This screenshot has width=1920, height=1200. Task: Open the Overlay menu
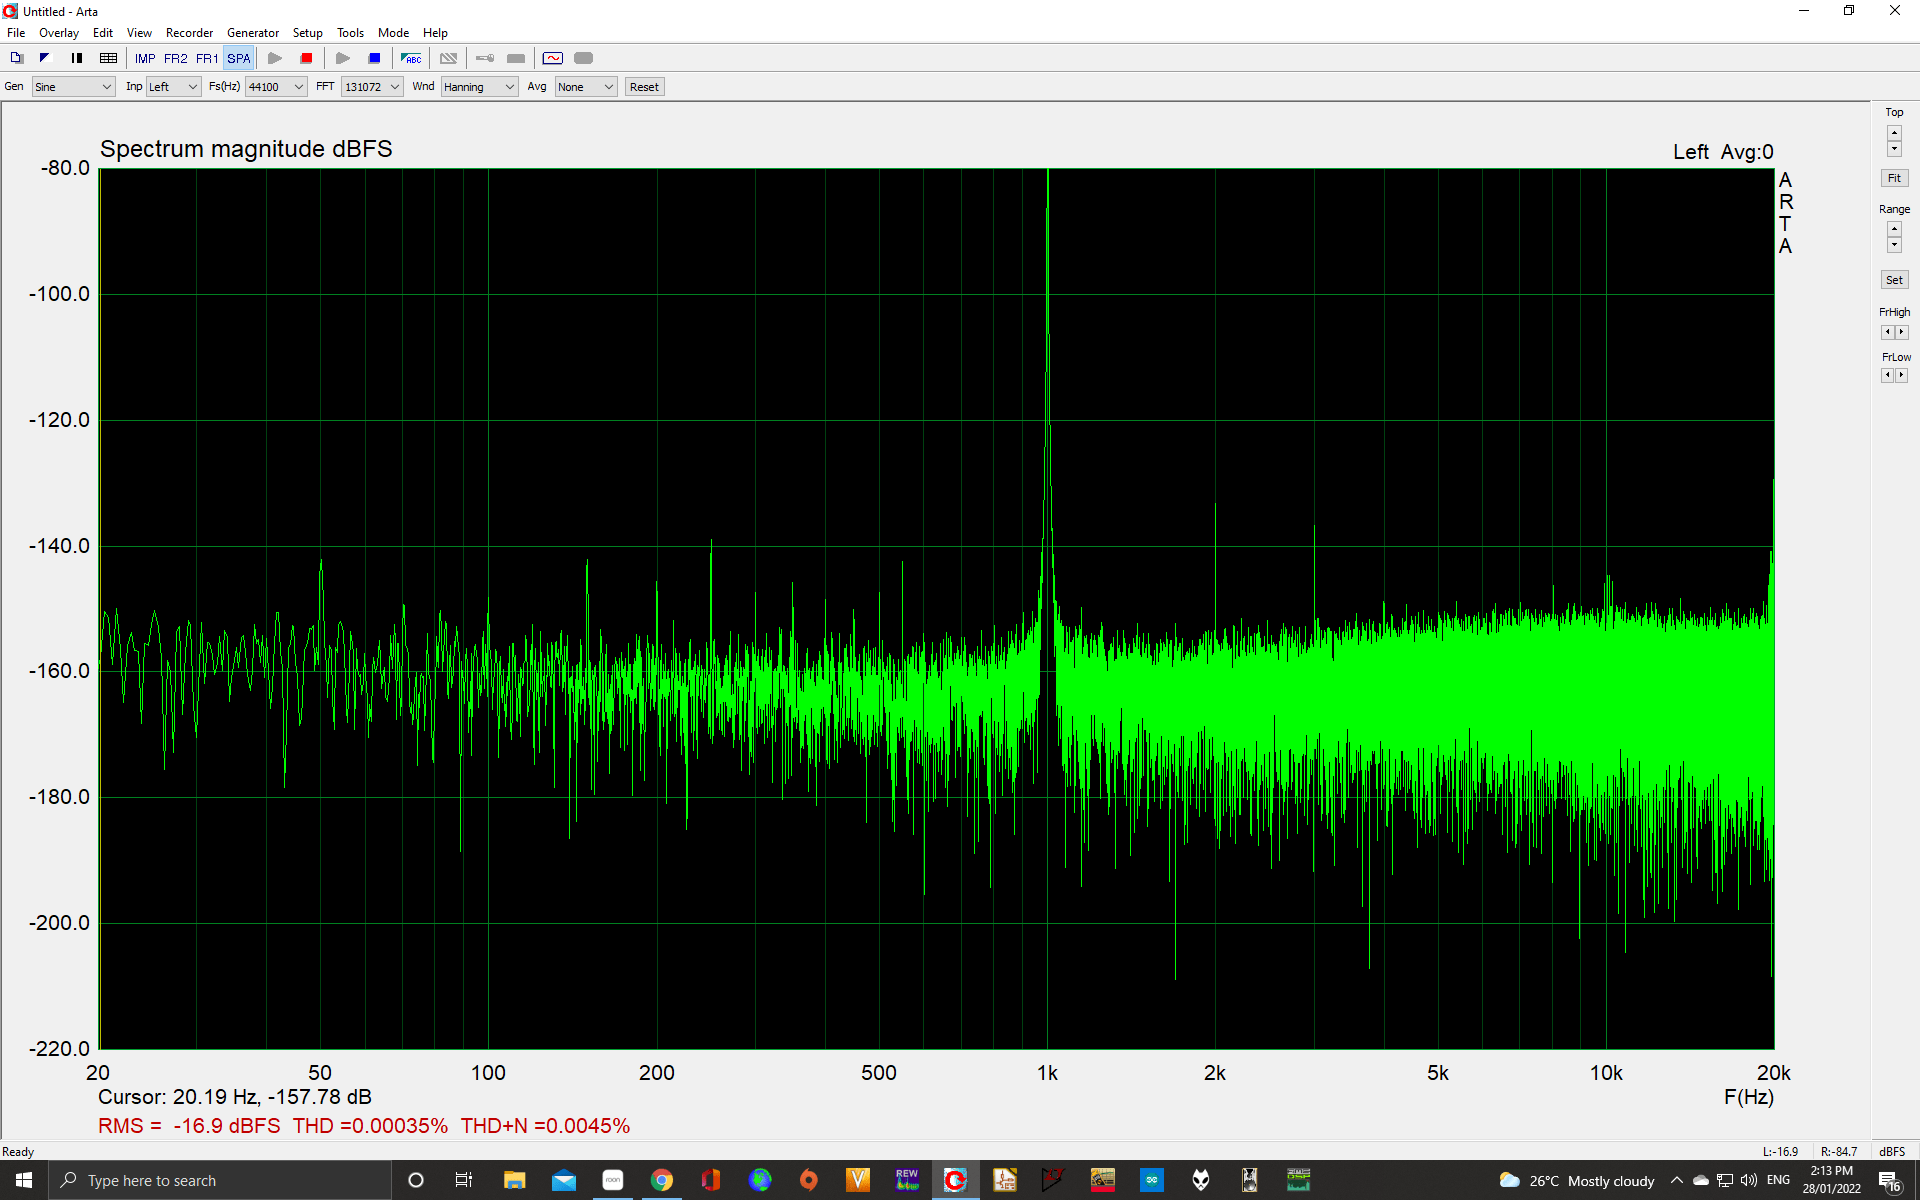(59, 33)
